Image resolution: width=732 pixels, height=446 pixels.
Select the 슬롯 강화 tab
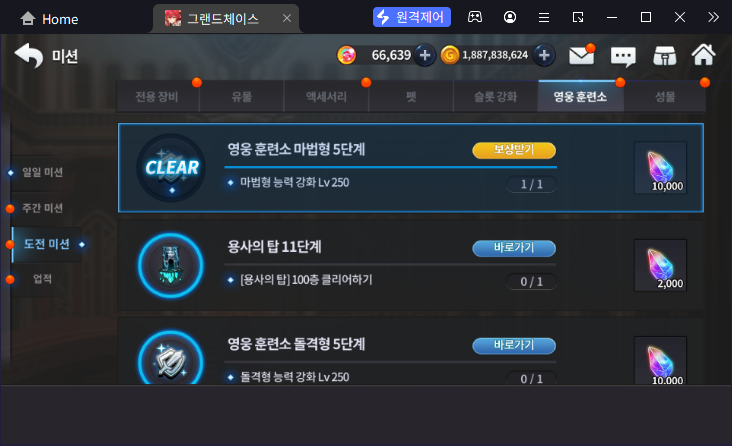click(x=495, y=97)
